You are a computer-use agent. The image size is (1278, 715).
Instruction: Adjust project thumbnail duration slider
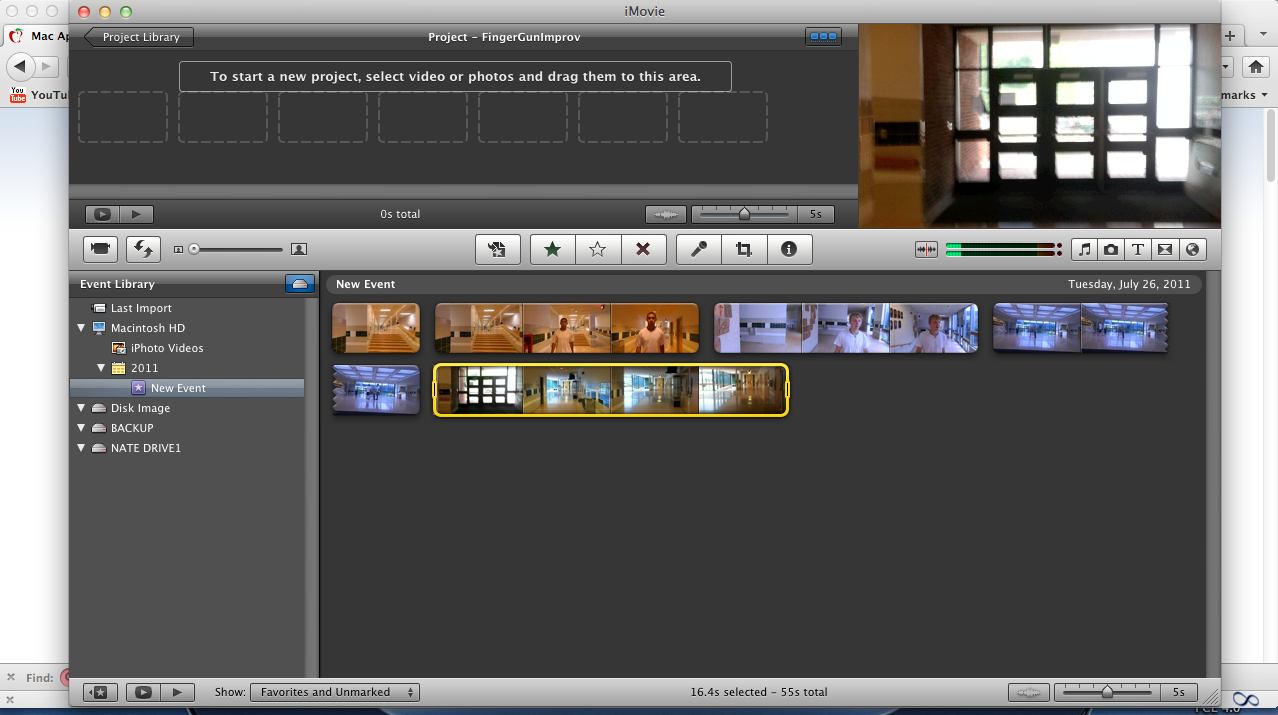[x=744, y=214]
